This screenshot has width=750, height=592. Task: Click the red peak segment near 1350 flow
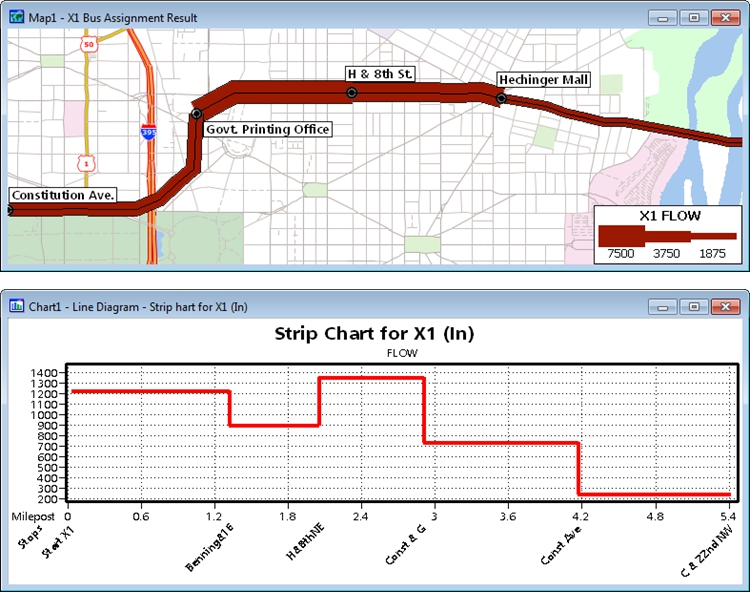[x=372, y=378]
